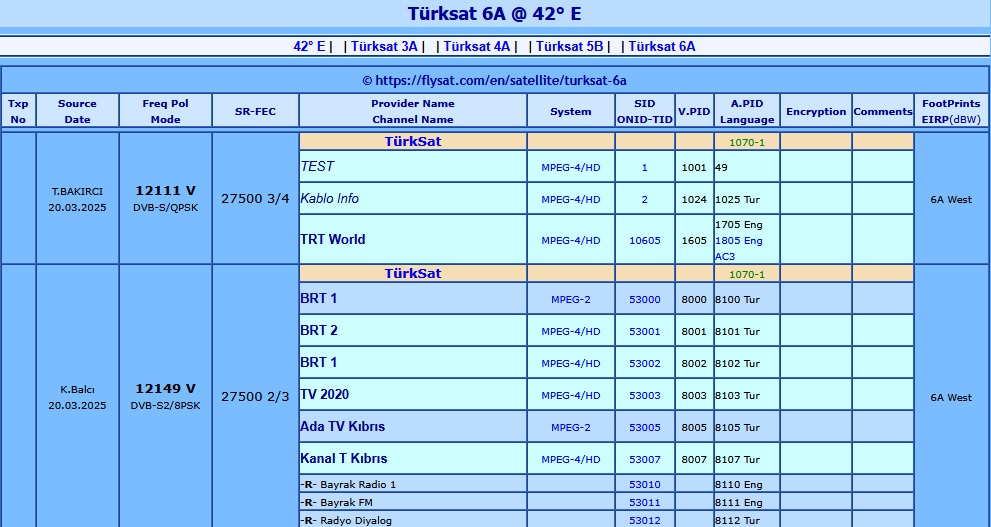Open the 42° E navigation link
991x527 pixels.
coord(309,46)
